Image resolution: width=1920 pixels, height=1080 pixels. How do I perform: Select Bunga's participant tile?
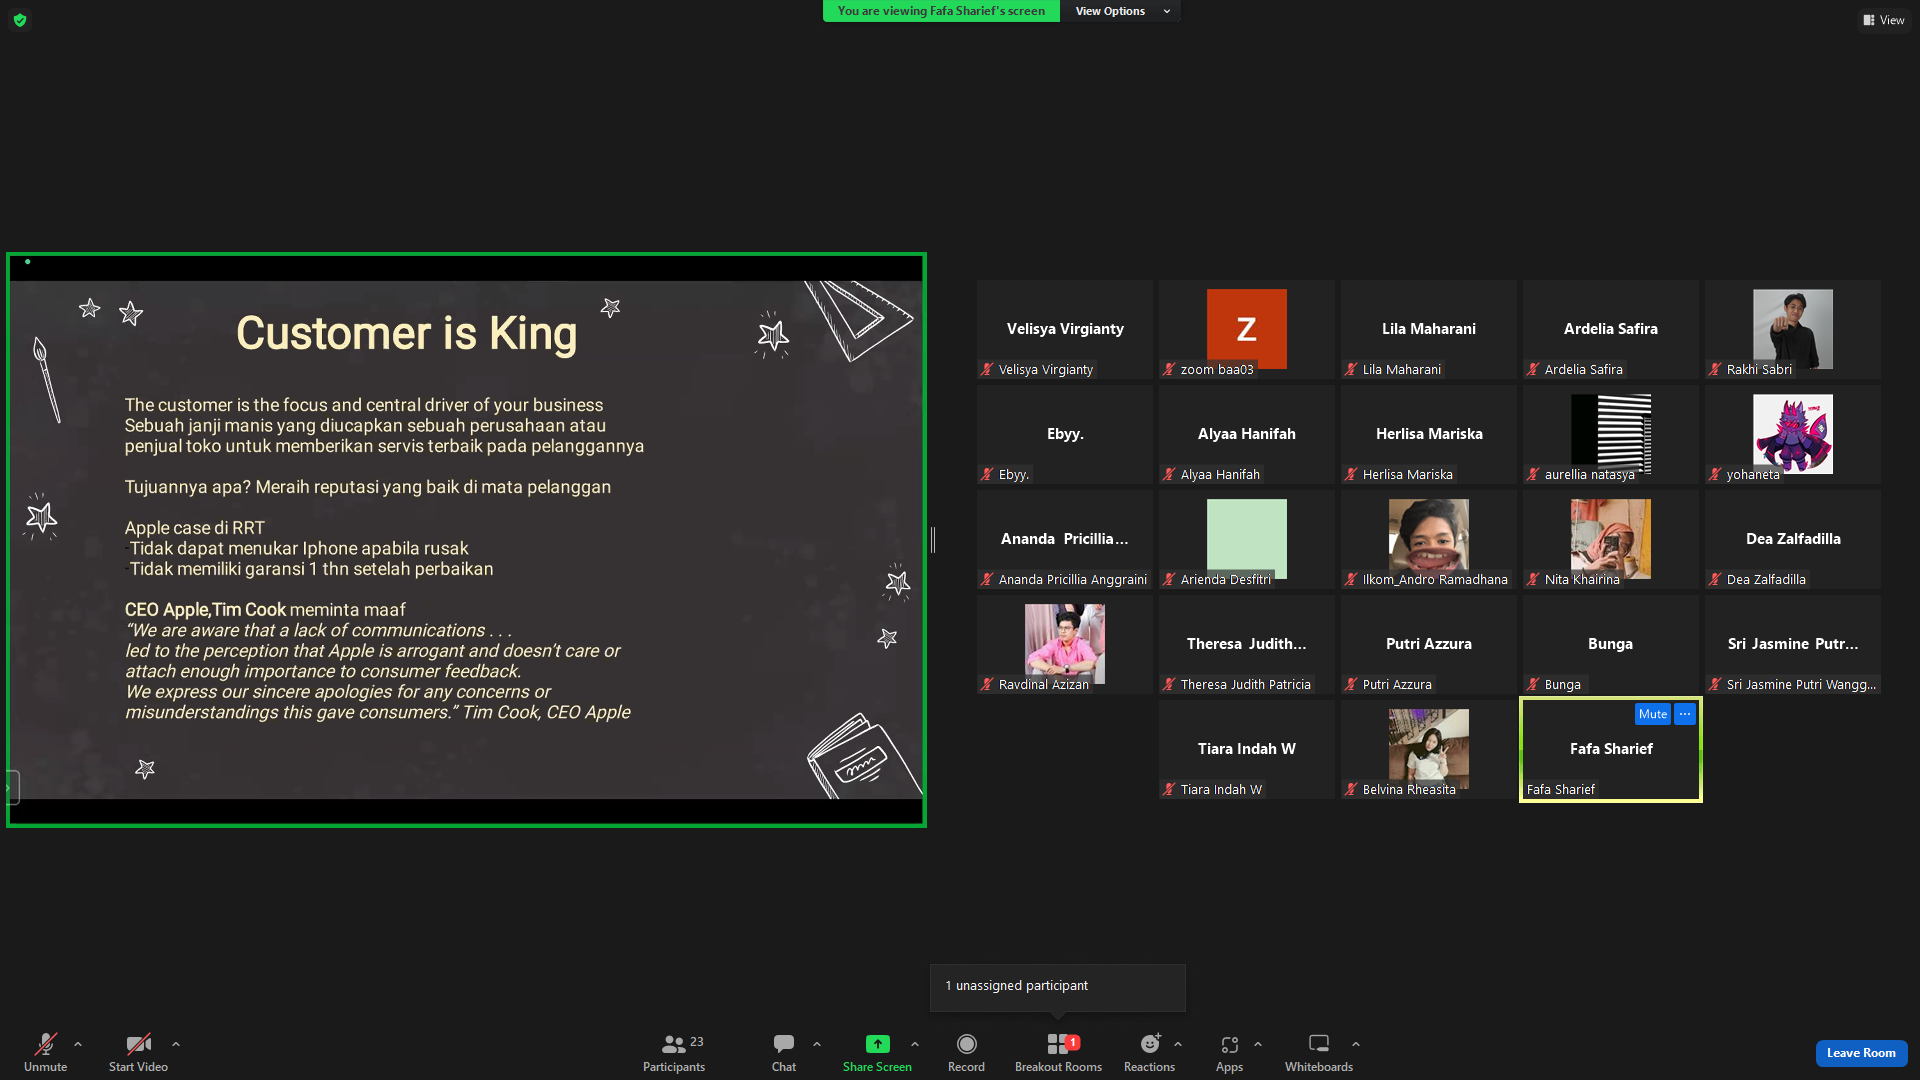(1611, 644)
